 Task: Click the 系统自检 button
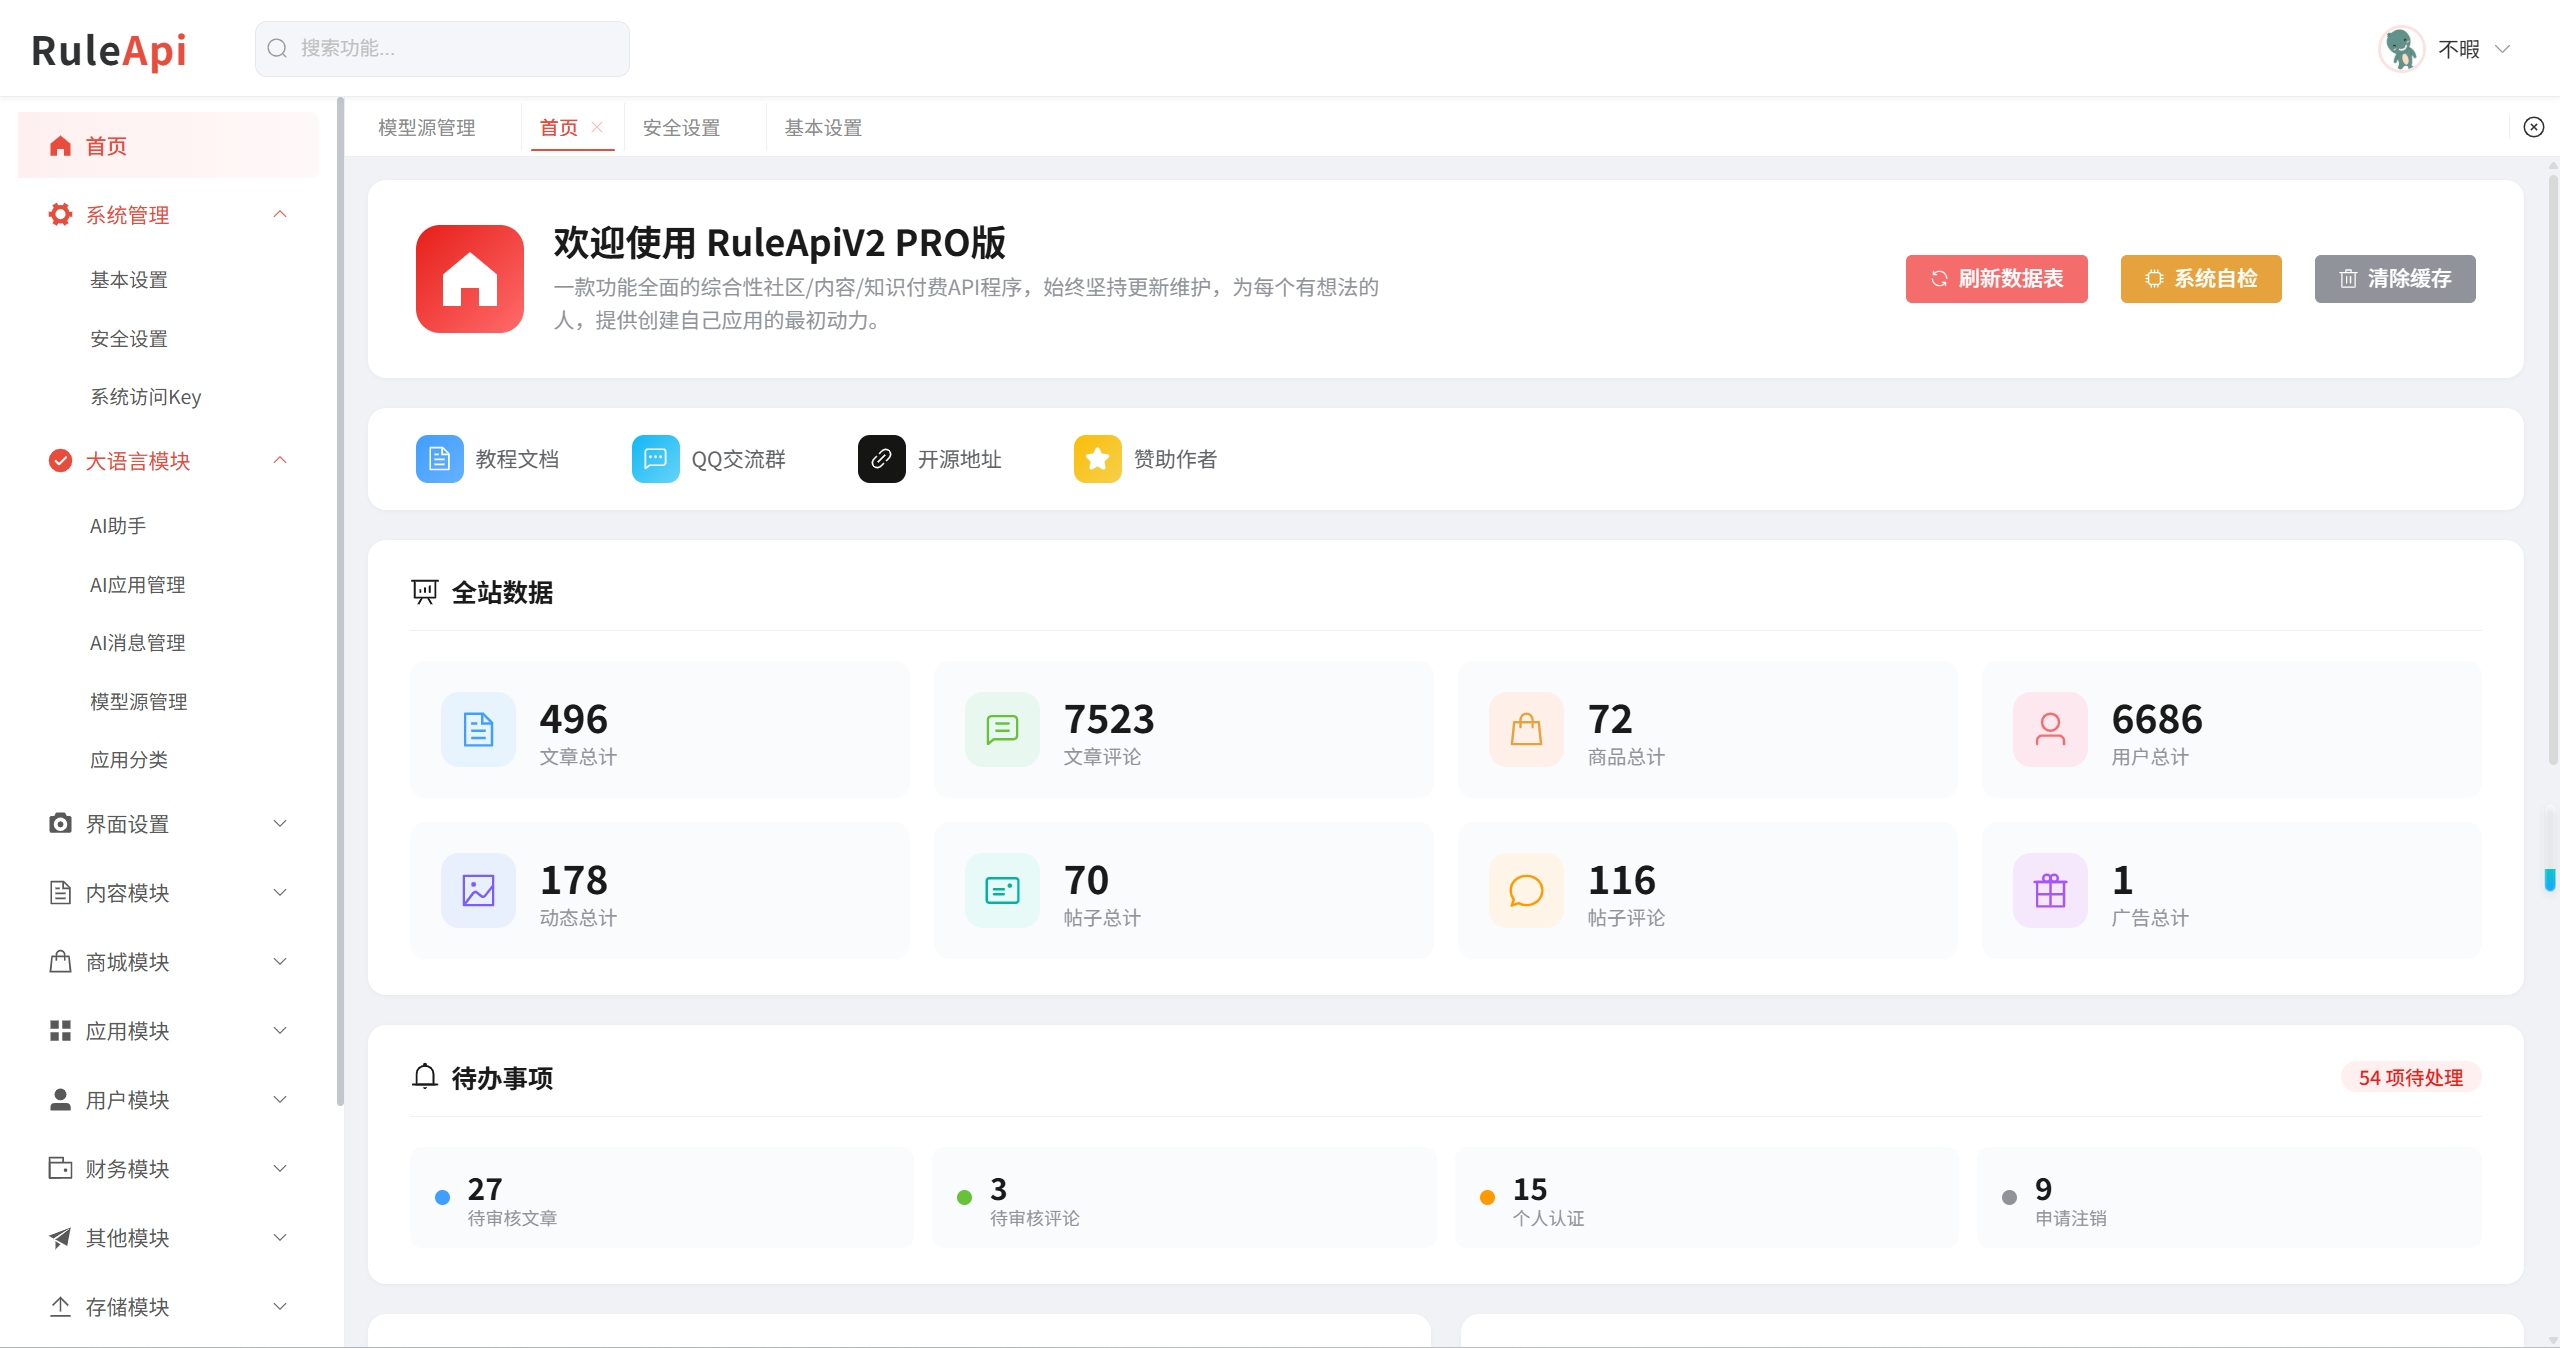2201,279
